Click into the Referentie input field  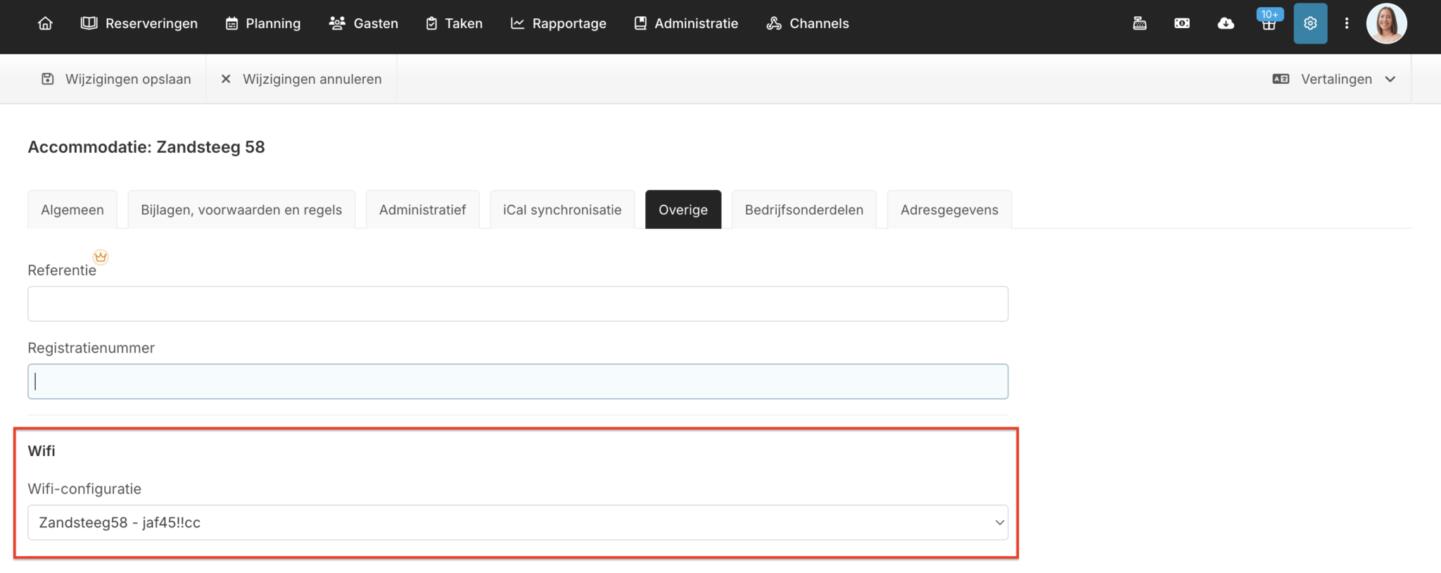(x=517, y=304)
